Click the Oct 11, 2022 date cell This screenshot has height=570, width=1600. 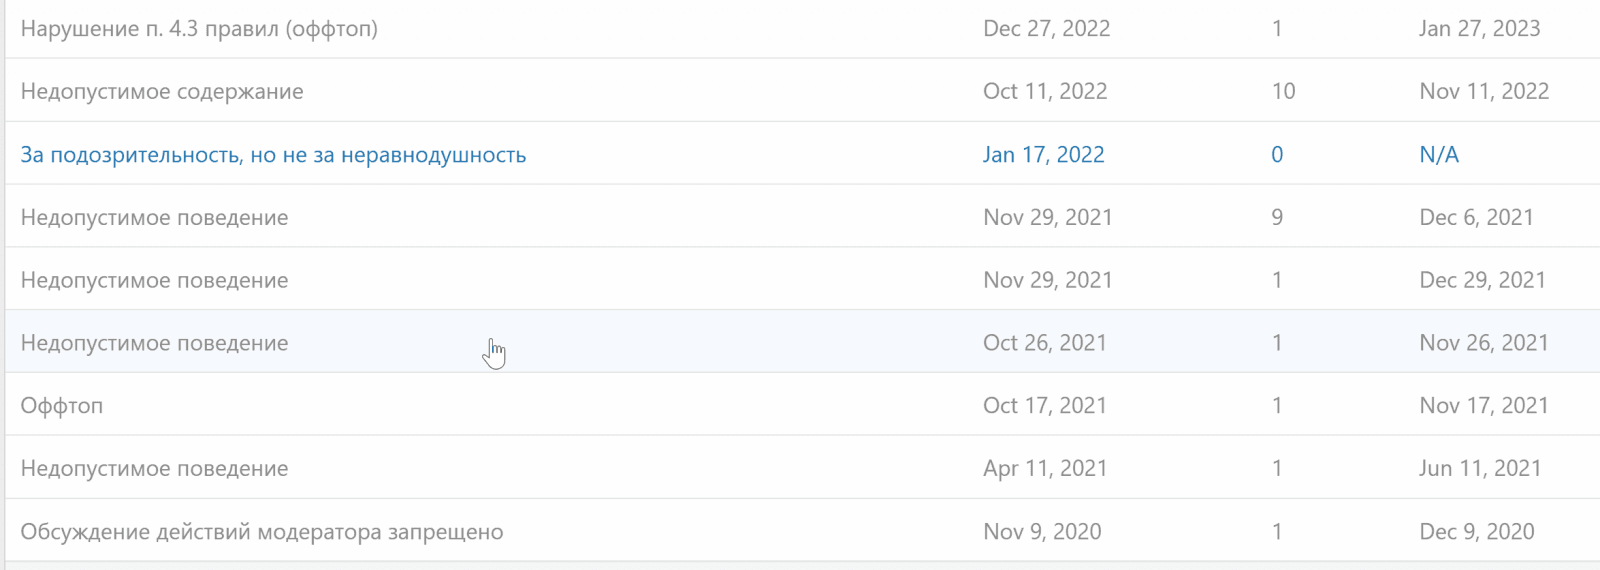pos(1045,92)
